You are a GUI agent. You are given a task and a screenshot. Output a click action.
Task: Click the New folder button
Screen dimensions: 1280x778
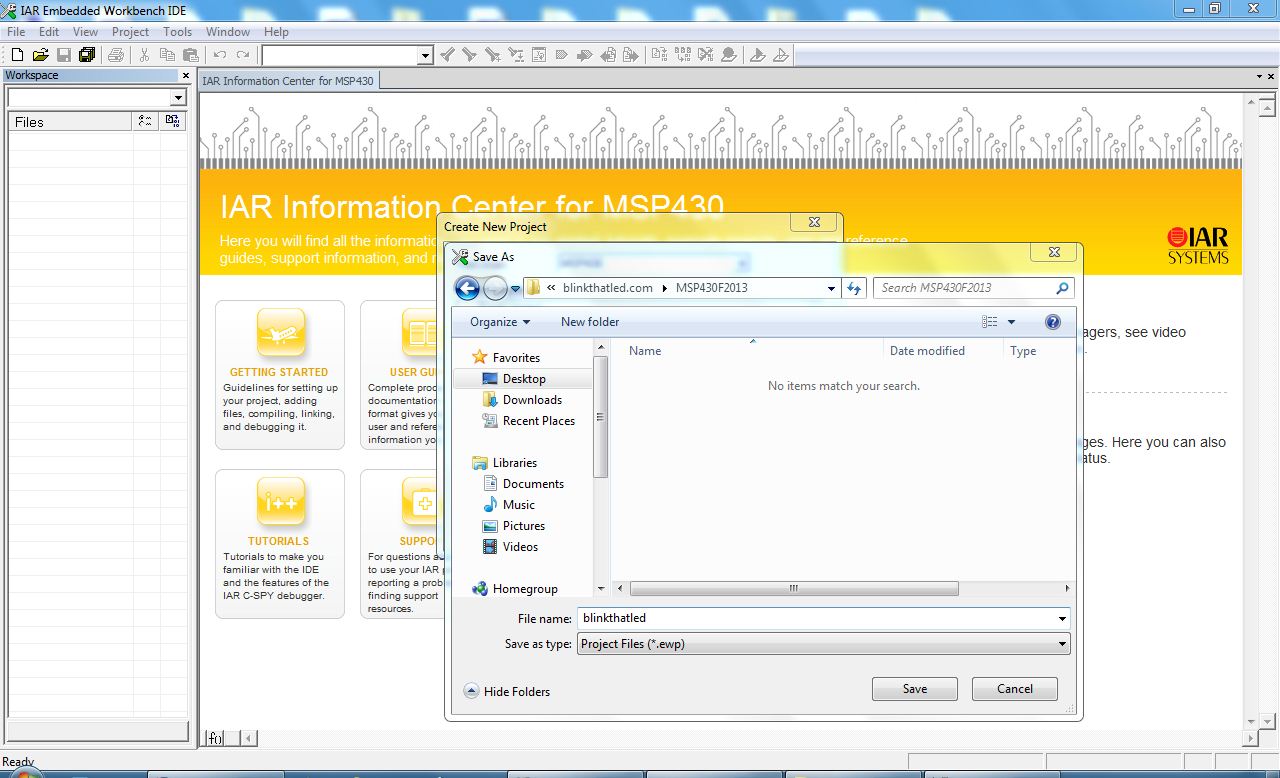tap(590, 322)
